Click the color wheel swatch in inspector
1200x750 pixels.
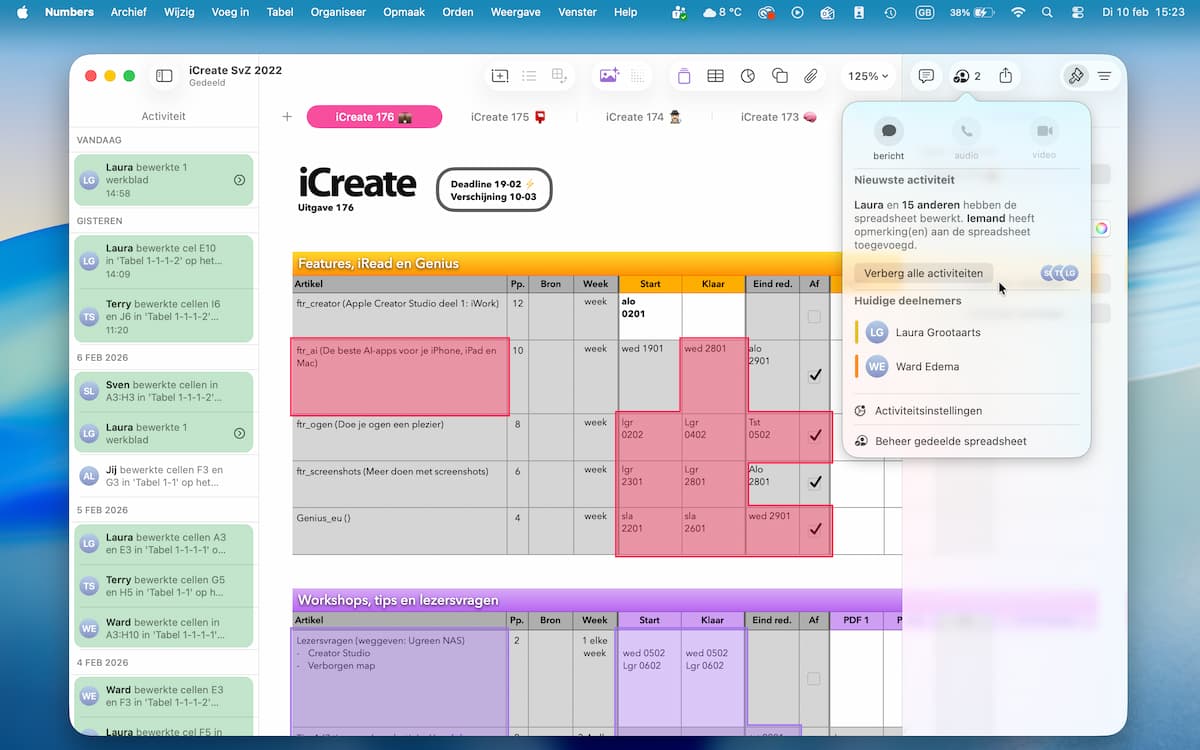(1101, 228)
